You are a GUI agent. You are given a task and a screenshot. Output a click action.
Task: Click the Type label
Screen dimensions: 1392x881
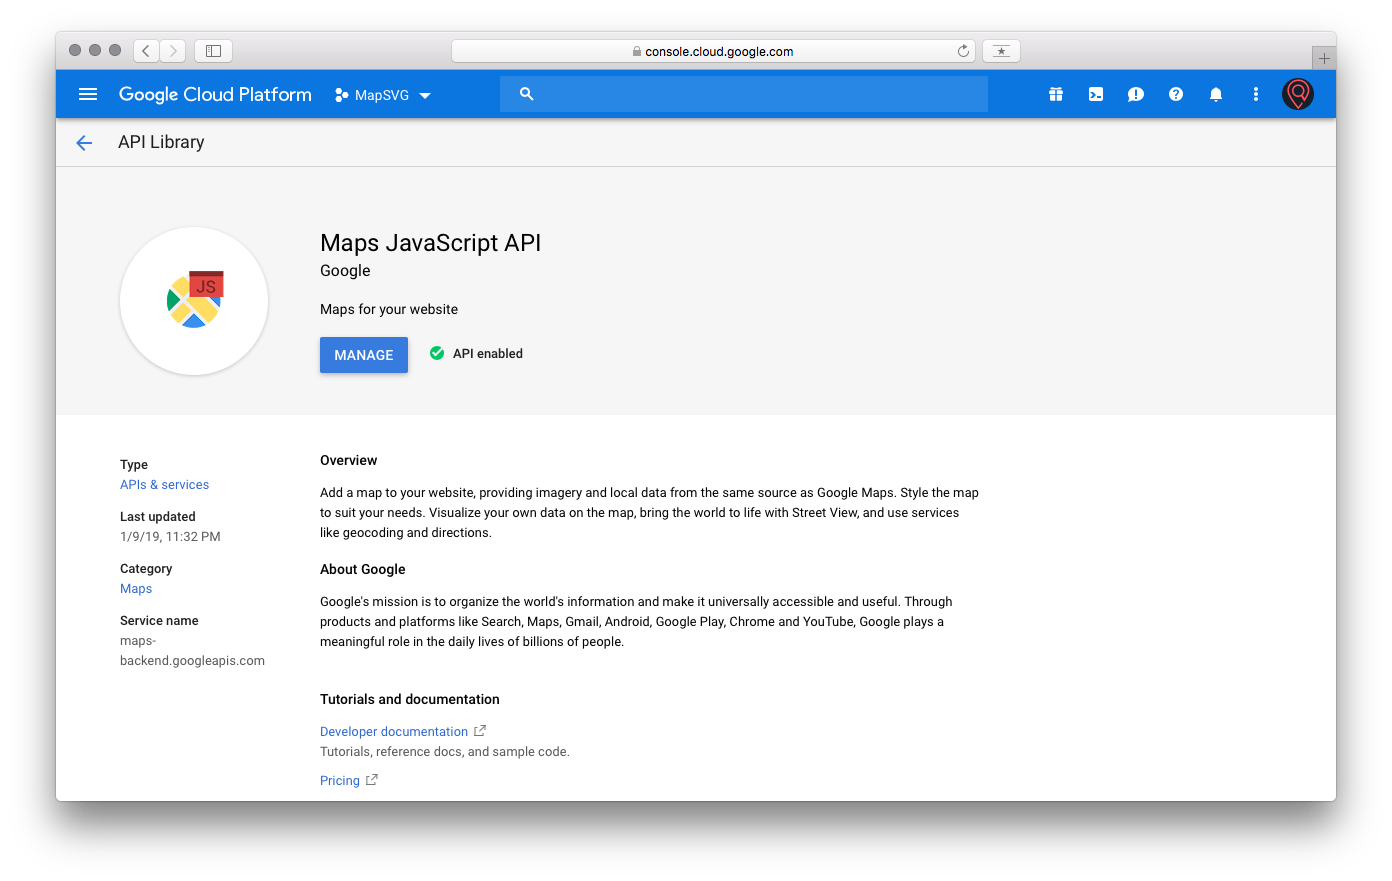[x=134, y=465]
